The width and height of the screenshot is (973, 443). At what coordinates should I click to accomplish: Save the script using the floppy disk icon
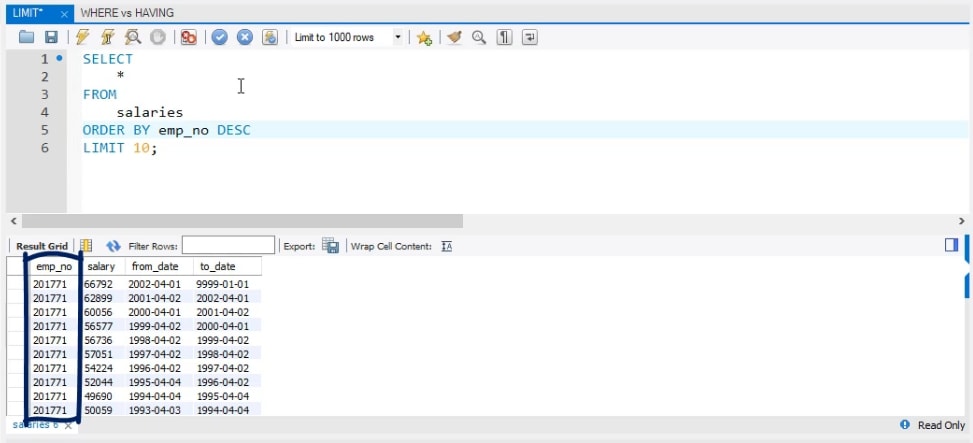pos(51,37)
